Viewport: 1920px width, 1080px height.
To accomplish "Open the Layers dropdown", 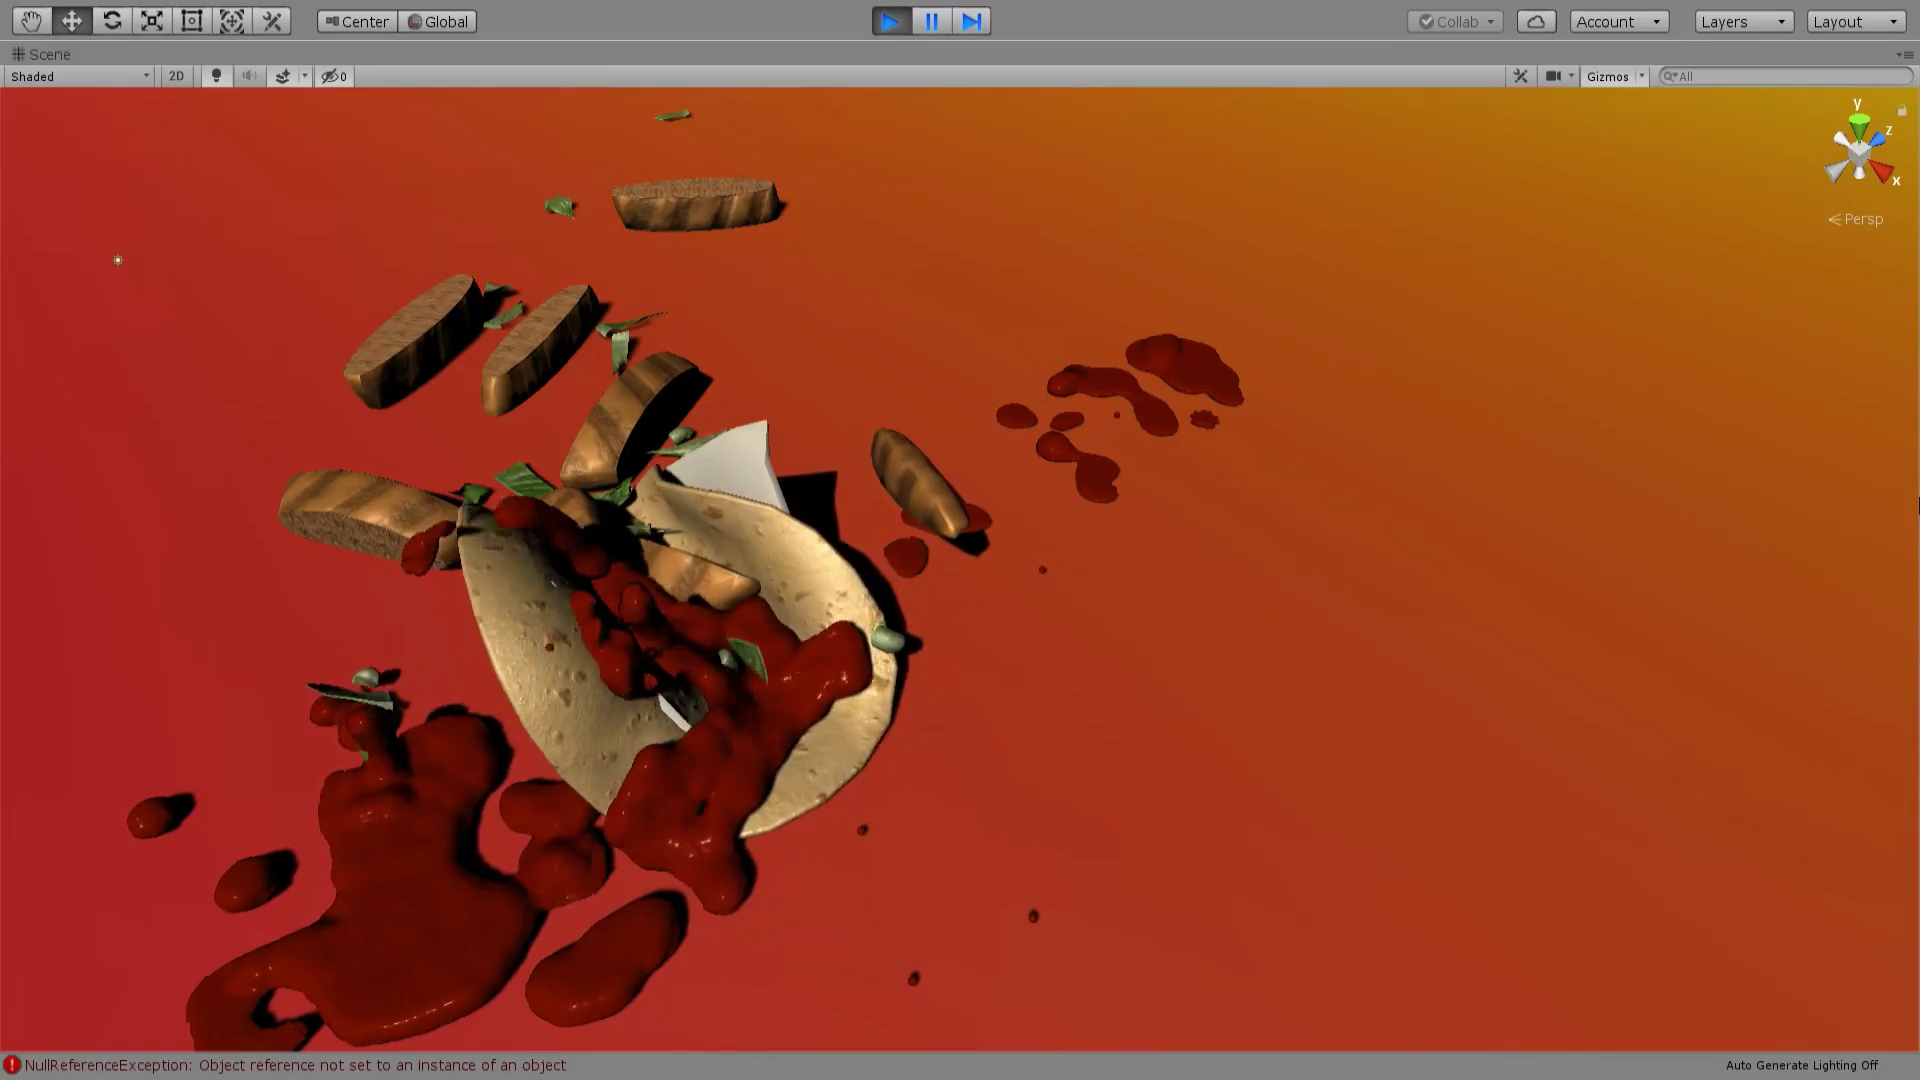I will pyautogui.click(x=1743, y=21).
